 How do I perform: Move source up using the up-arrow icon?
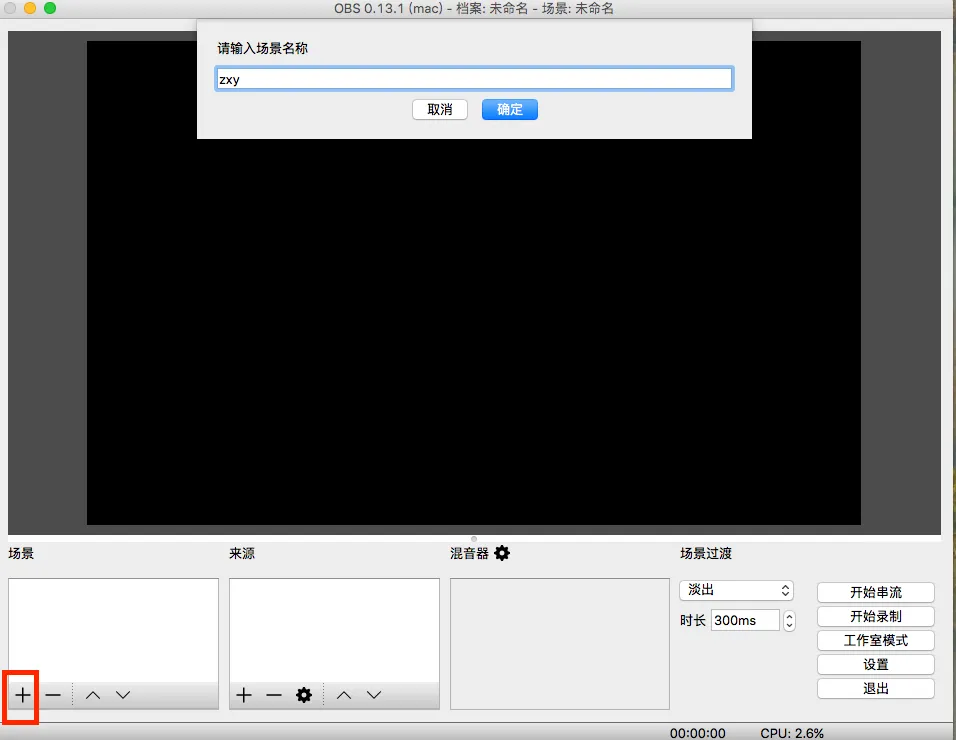[x=344, y=695]
